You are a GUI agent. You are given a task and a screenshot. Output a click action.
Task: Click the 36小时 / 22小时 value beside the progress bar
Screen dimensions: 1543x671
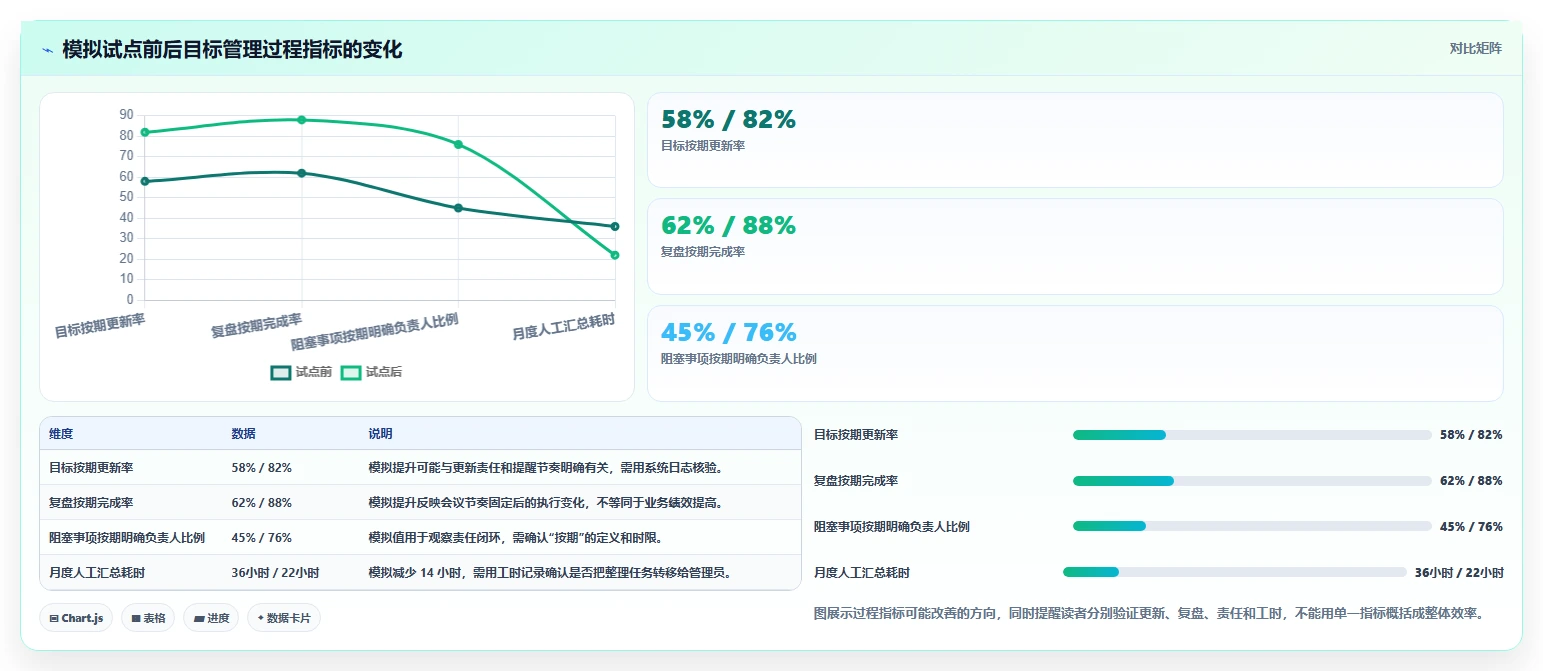click(1459, 573)
